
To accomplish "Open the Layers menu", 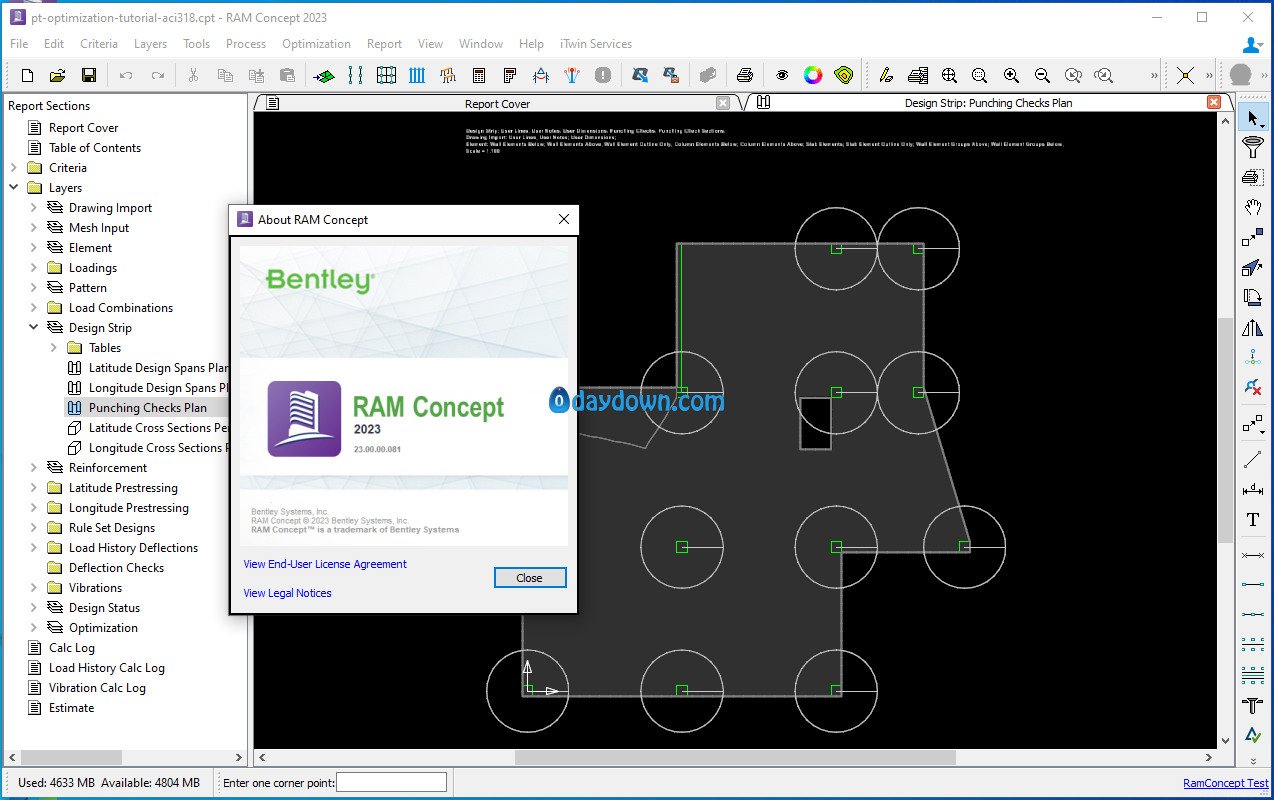I will 151,44.
